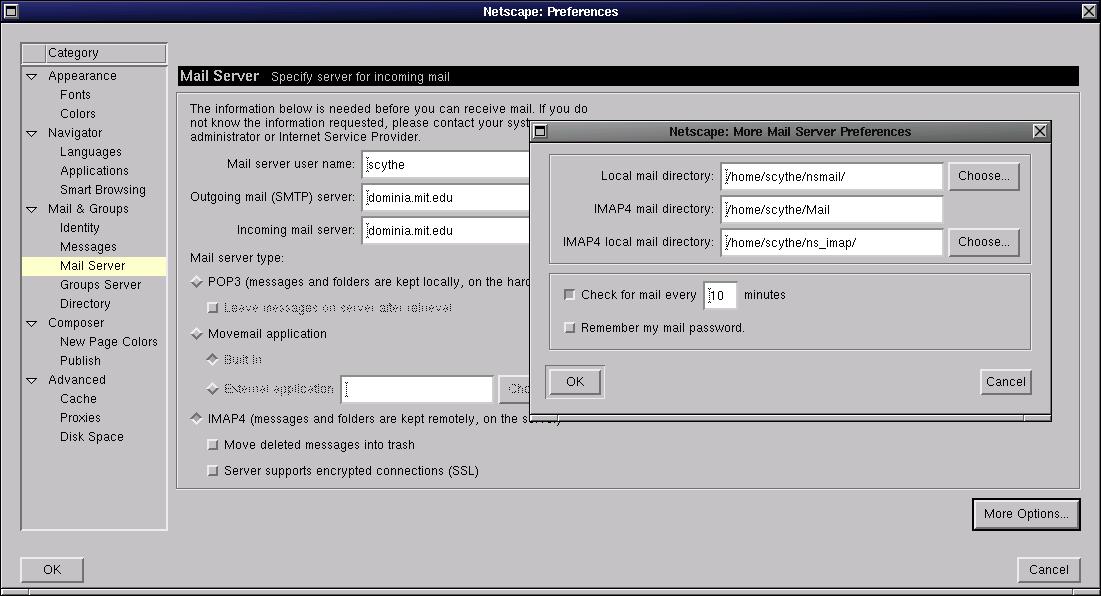The image size is (1101, 596).
Task: Collapse the Advanced category arrow
Action: click(x=32, y=380)
